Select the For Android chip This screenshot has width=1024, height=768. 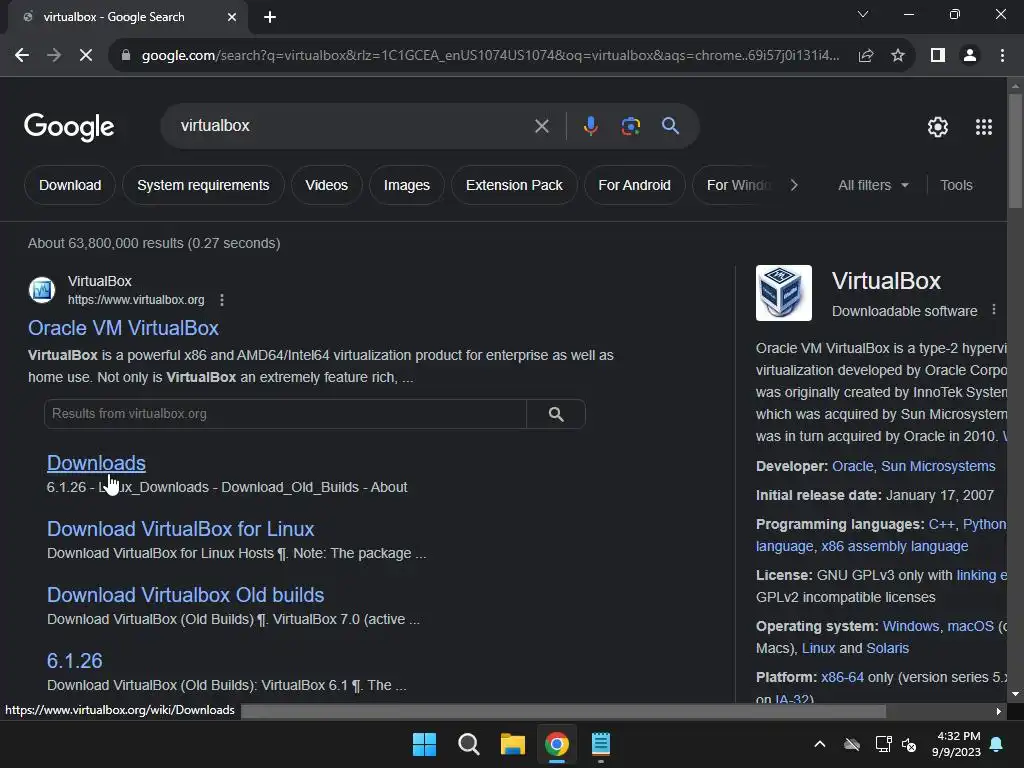[x=634, y=185]
